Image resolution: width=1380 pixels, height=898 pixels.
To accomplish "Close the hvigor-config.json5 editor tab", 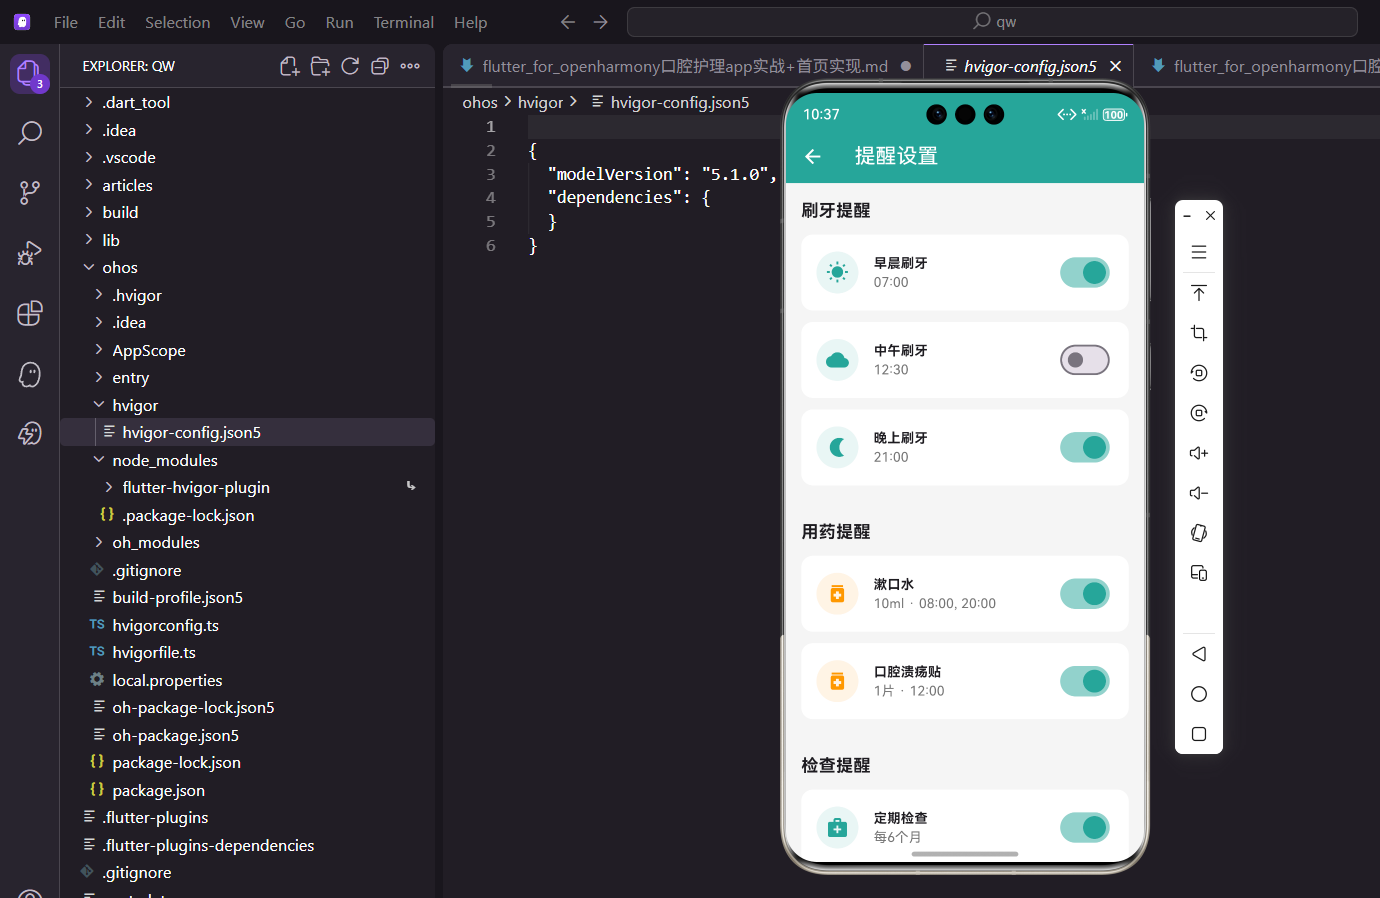I will coord(1115,66).
